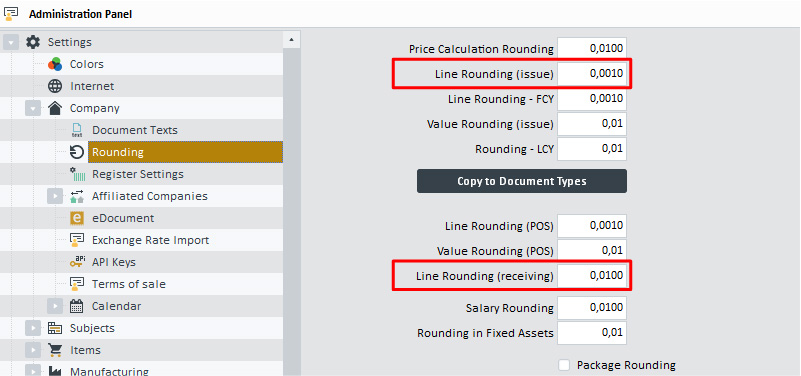Click the Company house icon
801x376 pixels.
(x=55, y=108)
